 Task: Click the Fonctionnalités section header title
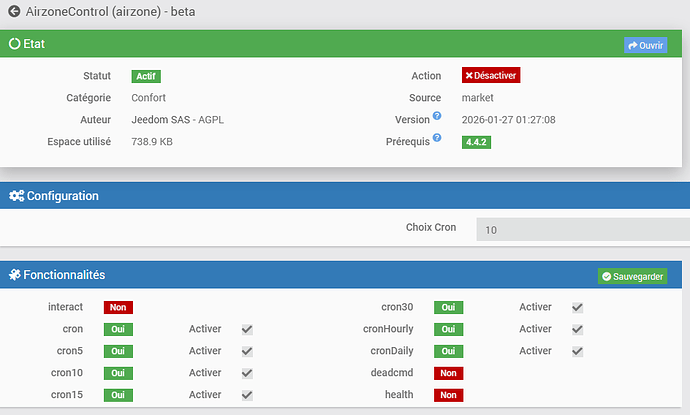tap(65, 275)
